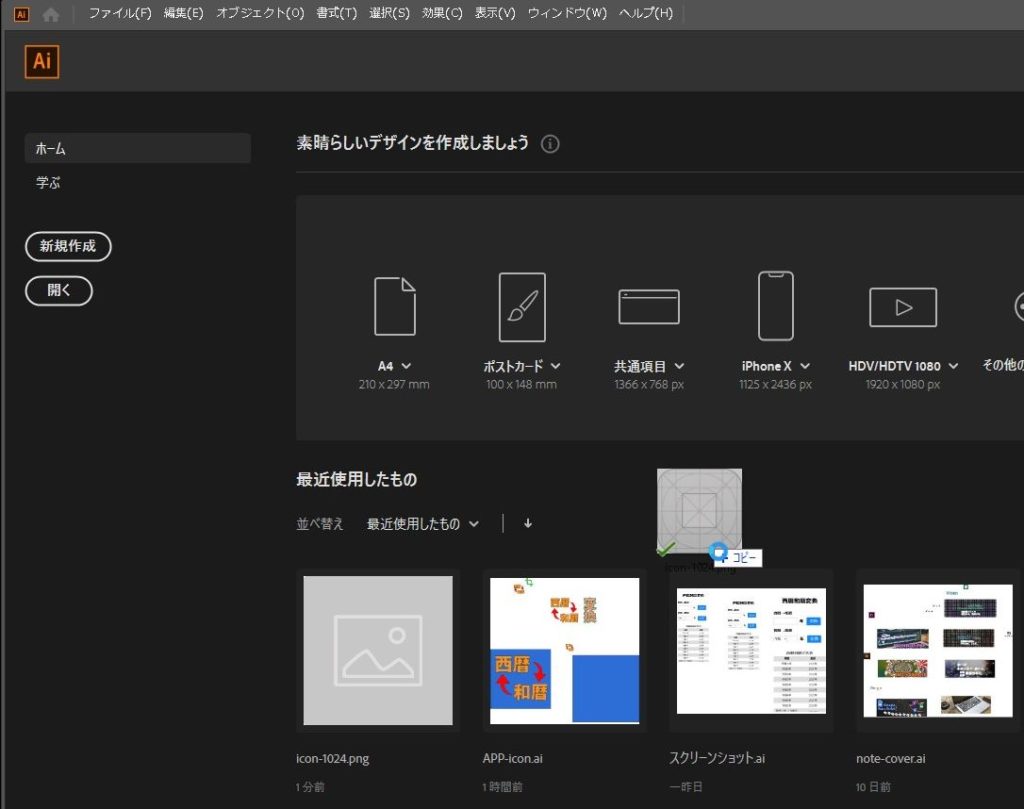Pick the iPhone X preset icon

point(775,307)
